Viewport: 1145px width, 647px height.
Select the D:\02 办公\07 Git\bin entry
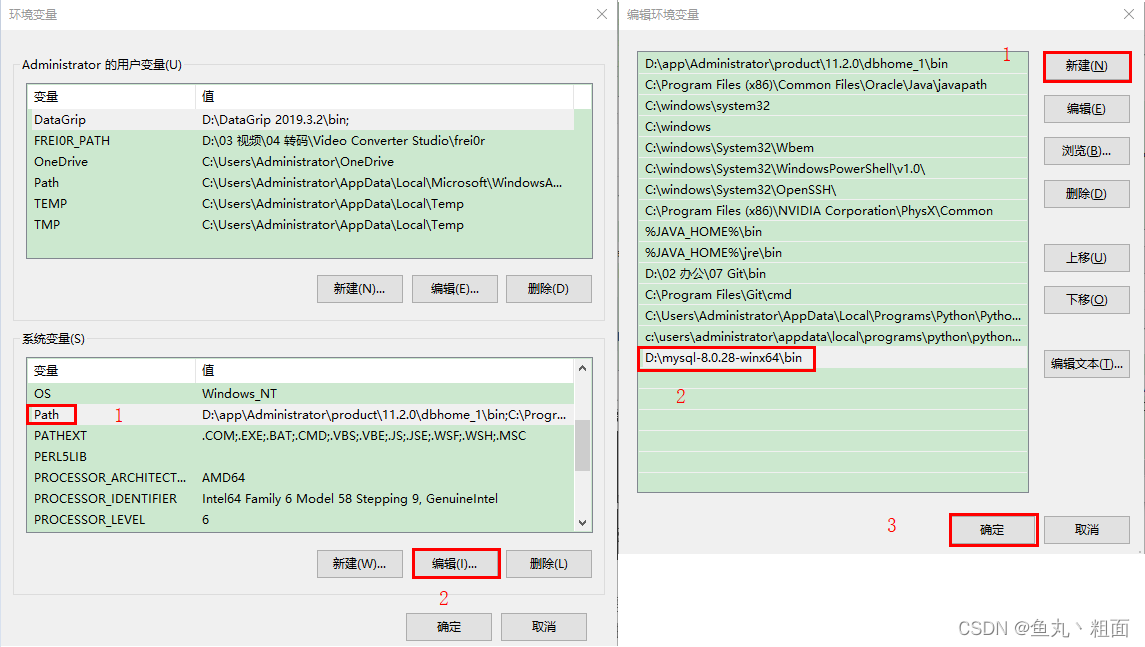click(x=832, y=274)
